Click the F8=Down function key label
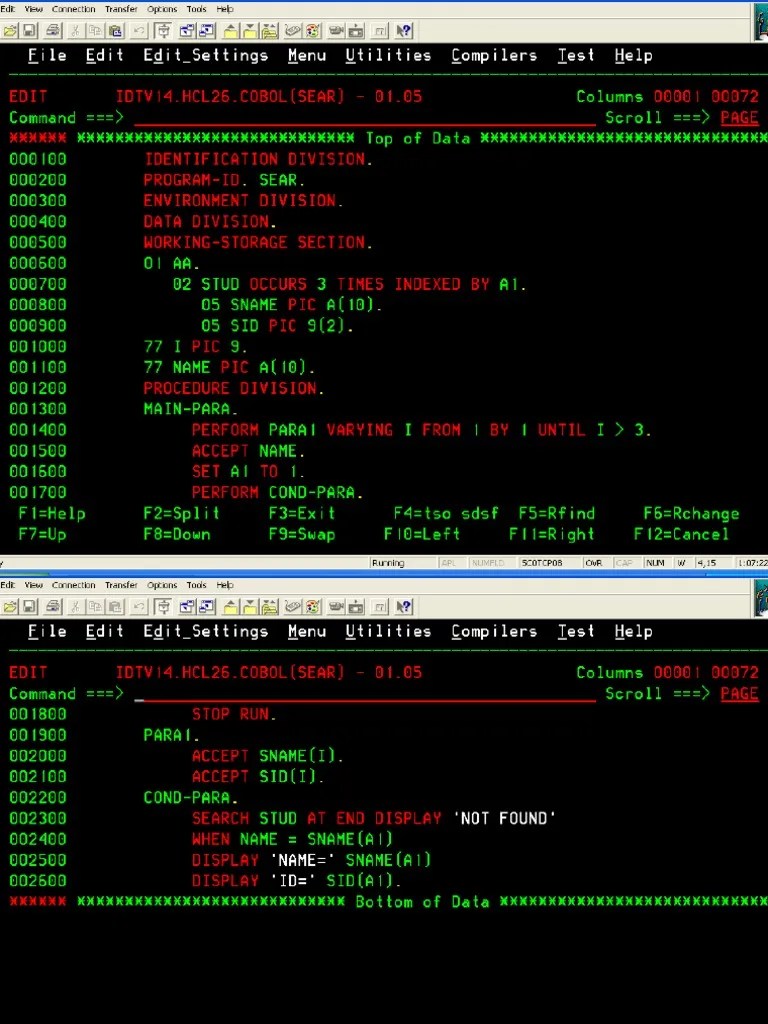 (x=177, y=534)
